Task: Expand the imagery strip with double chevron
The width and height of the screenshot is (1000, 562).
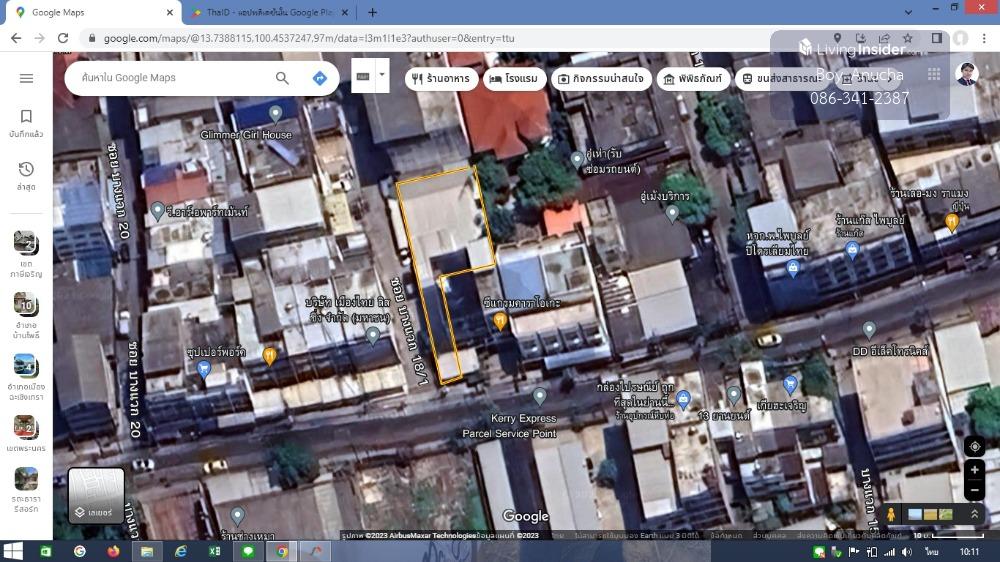Action: pyautogui.click(x=974, y=514)
